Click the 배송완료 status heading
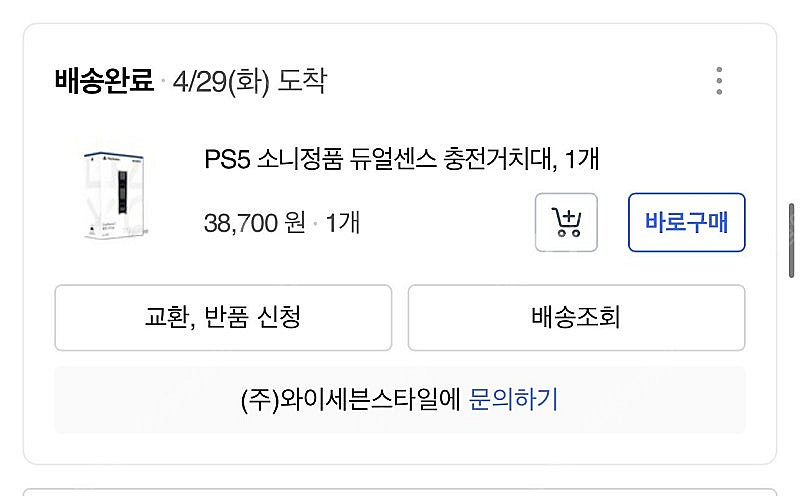800x496 pixels. point(104,81)
